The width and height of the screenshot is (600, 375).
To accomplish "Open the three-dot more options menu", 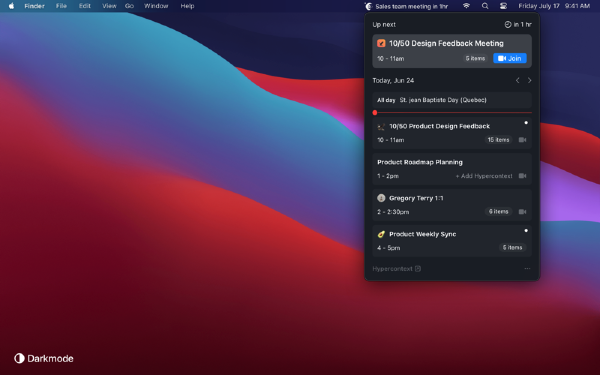I will 527,269.
